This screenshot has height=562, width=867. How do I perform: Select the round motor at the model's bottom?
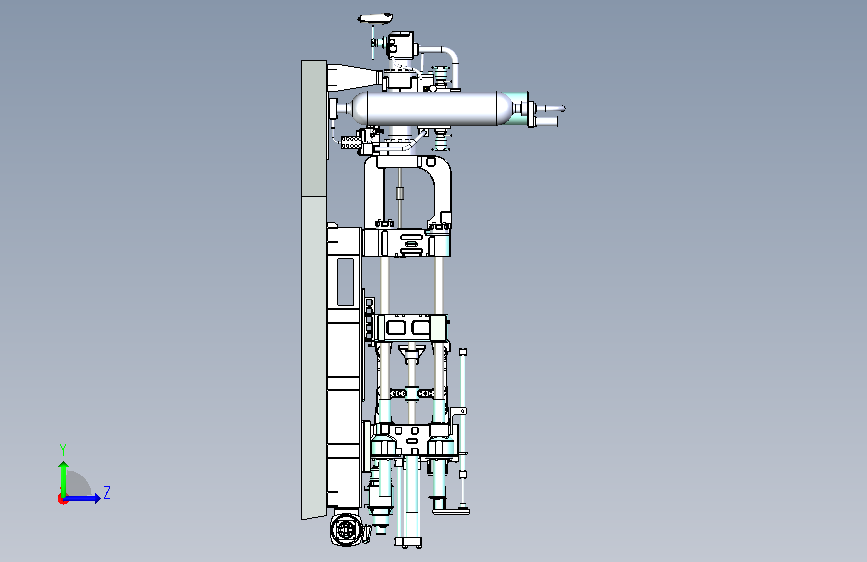tap(348, 530)
